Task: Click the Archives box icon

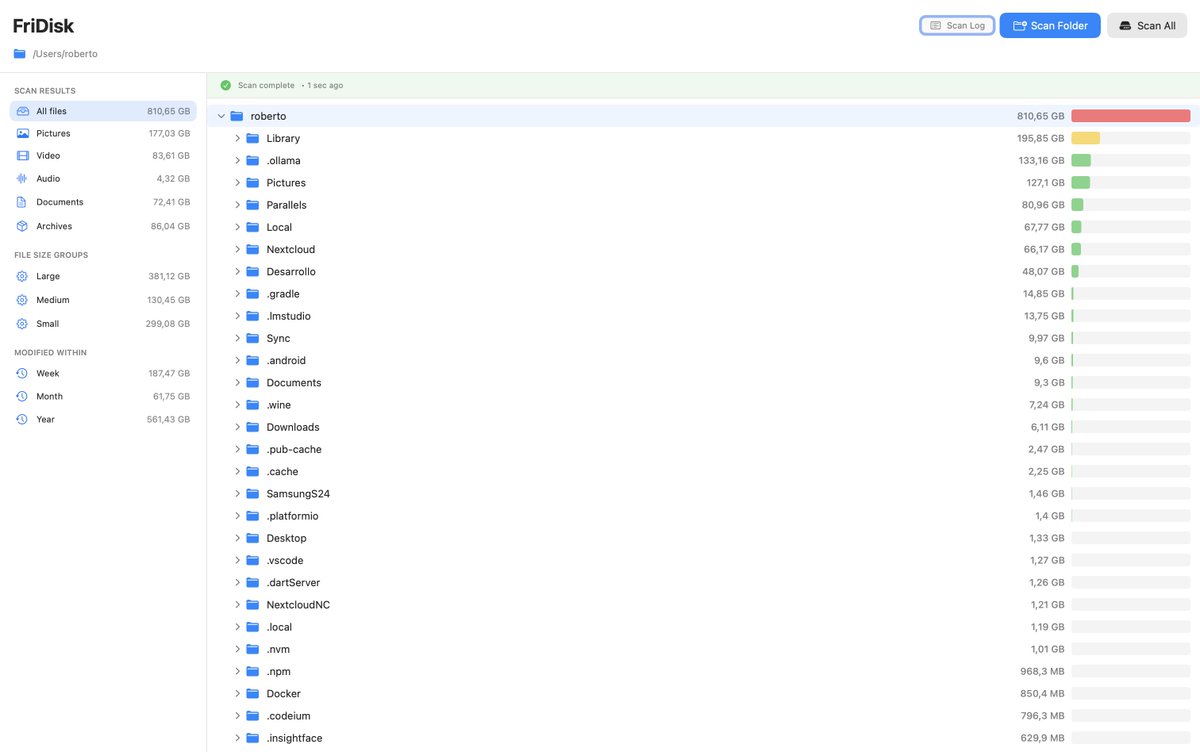Action: point(22,226)
